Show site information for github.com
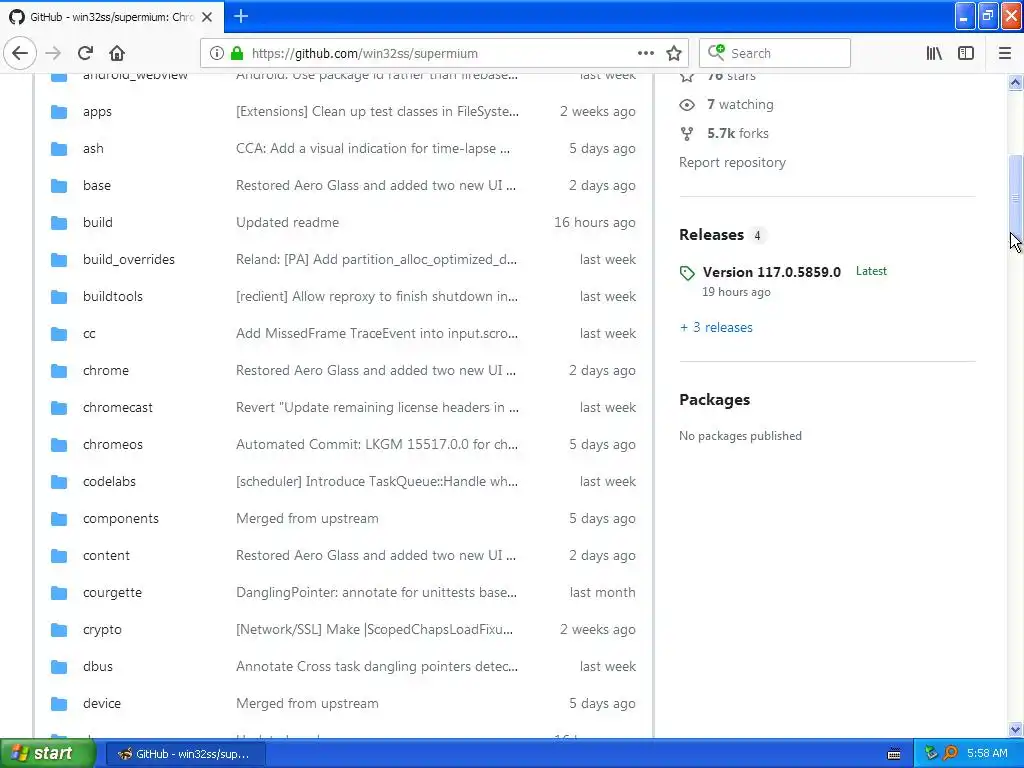Viewport: 1024px width, 768px height. coord(216,53)
